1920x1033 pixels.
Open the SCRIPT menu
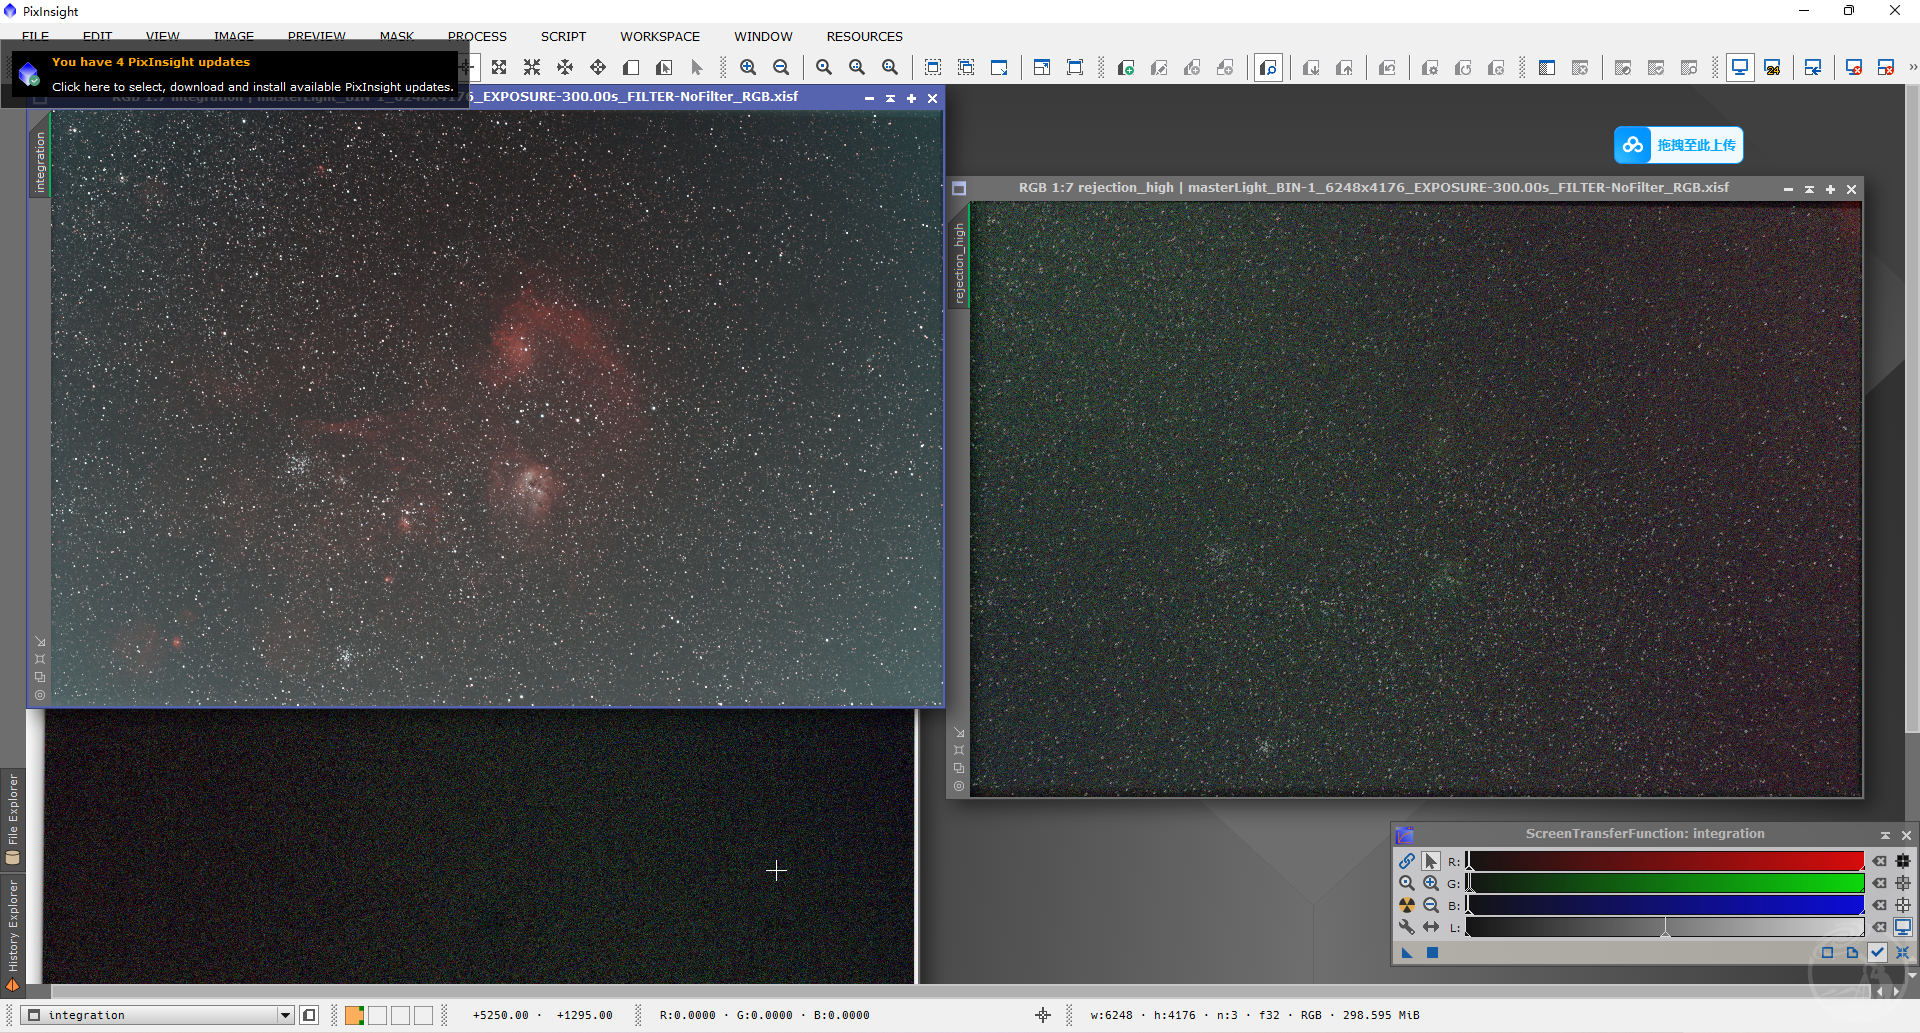563,37
